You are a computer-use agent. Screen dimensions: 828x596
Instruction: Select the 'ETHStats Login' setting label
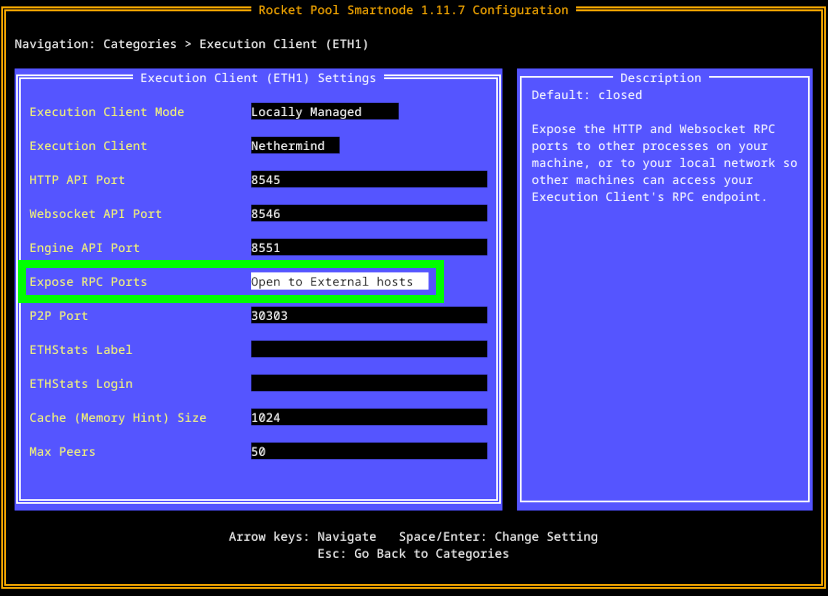(81, 384)
